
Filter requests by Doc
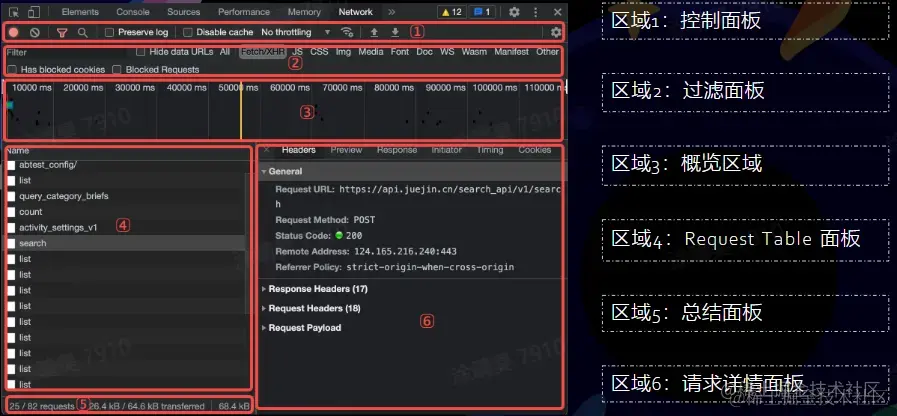[x=424, y=51]
